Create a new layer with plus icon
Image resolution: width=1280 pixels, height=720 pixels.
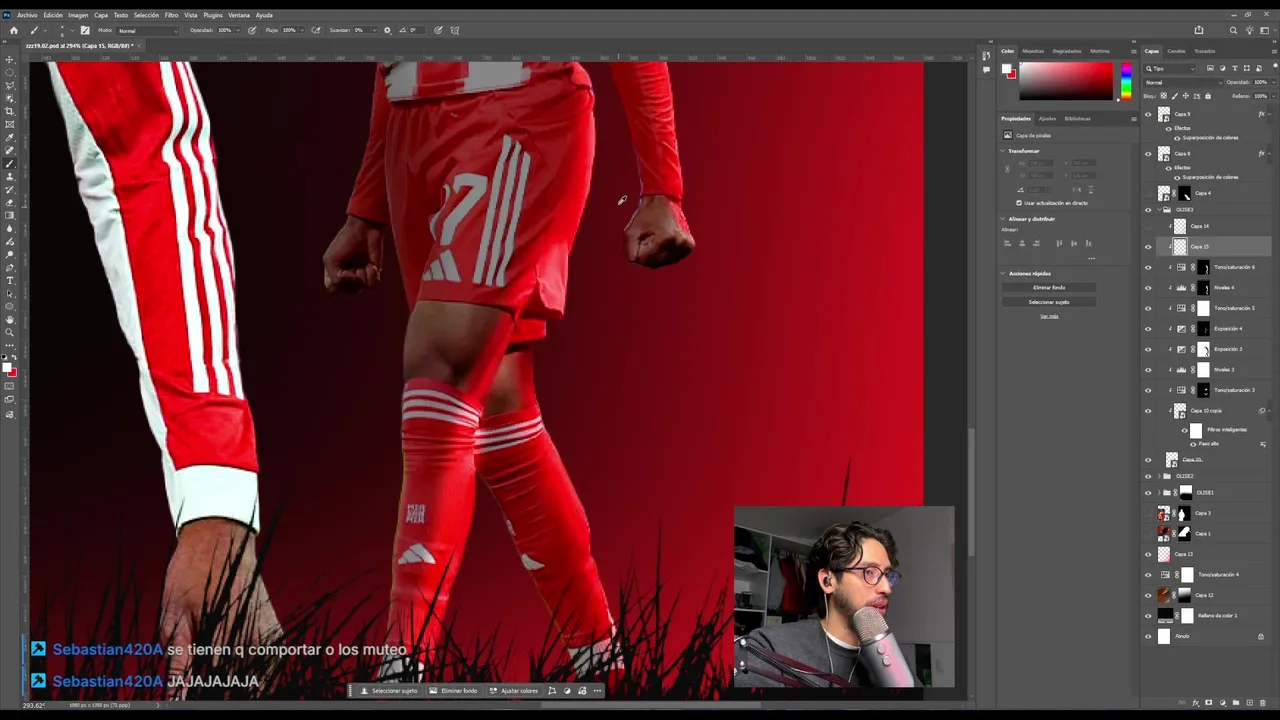pyautogui.click(x=1250, y=703)
